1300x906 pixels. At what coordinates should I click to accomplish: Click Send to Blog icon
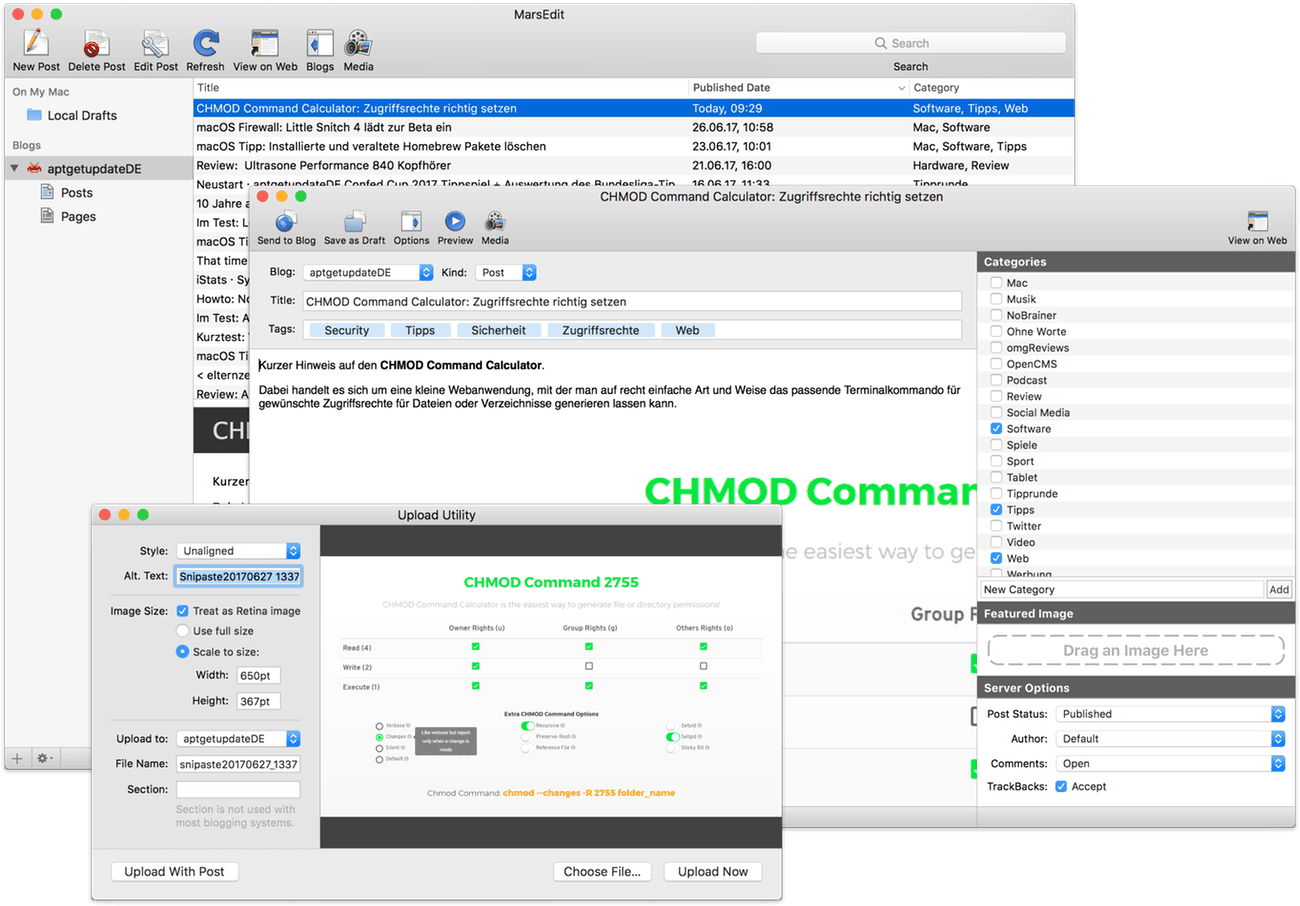pyautogui.click(x=286, y=222)
